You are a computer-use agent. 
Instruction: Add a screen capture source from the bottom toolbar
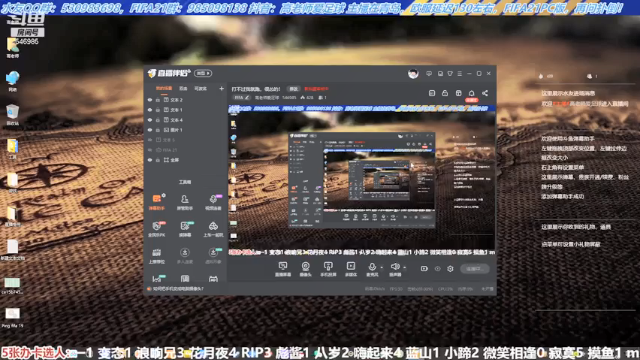pos(283,269)
